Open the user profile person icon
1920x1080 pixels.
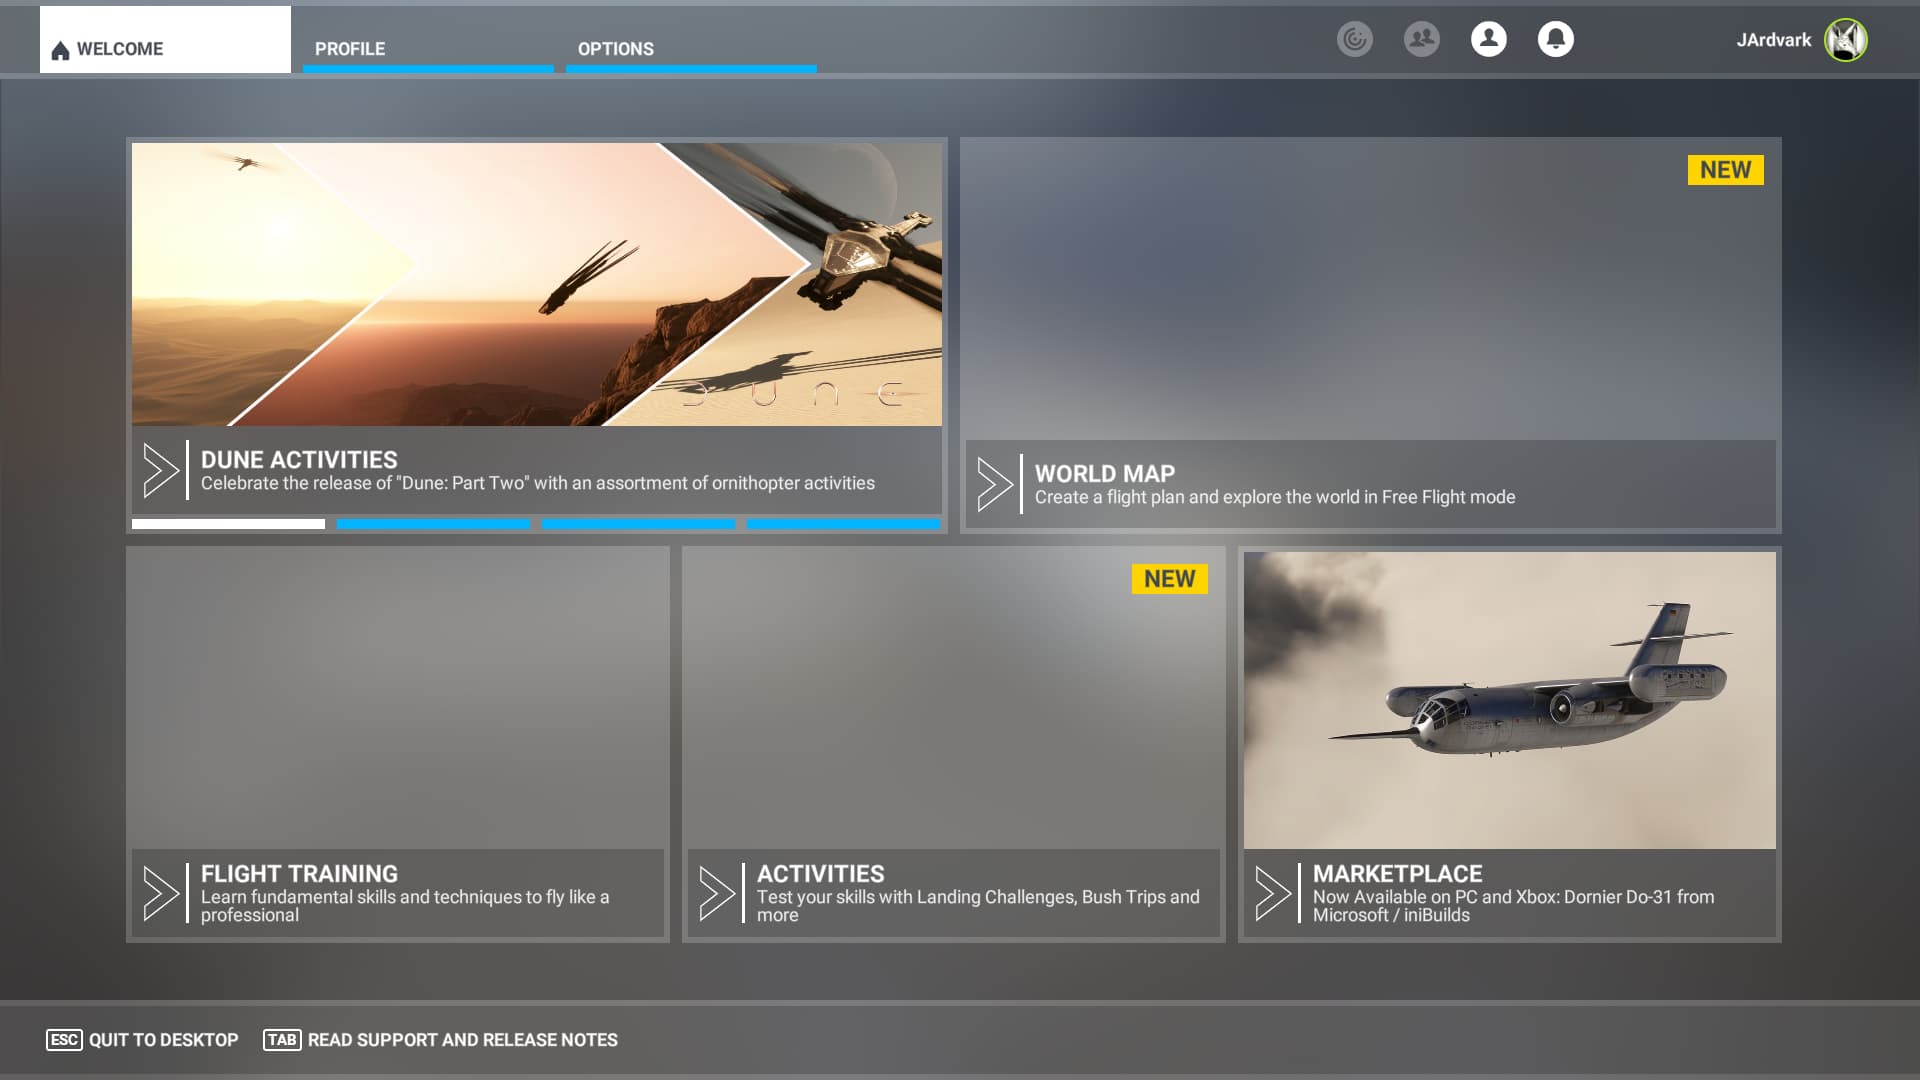tap(1488, 39)
